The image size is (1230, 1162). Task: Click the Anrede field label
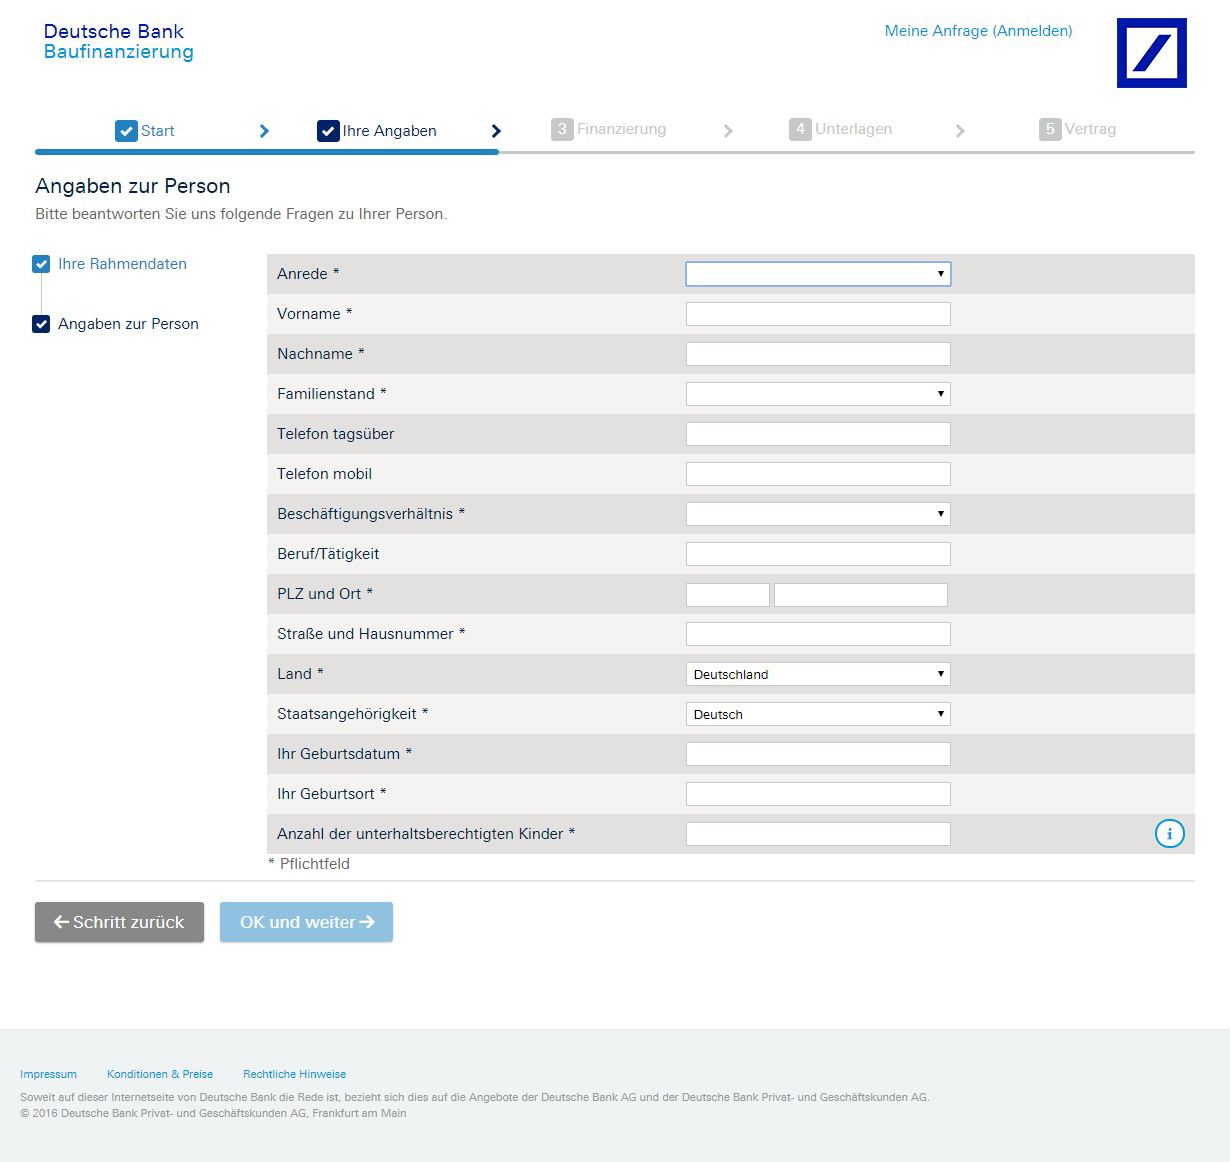click(x=308, y=274)
